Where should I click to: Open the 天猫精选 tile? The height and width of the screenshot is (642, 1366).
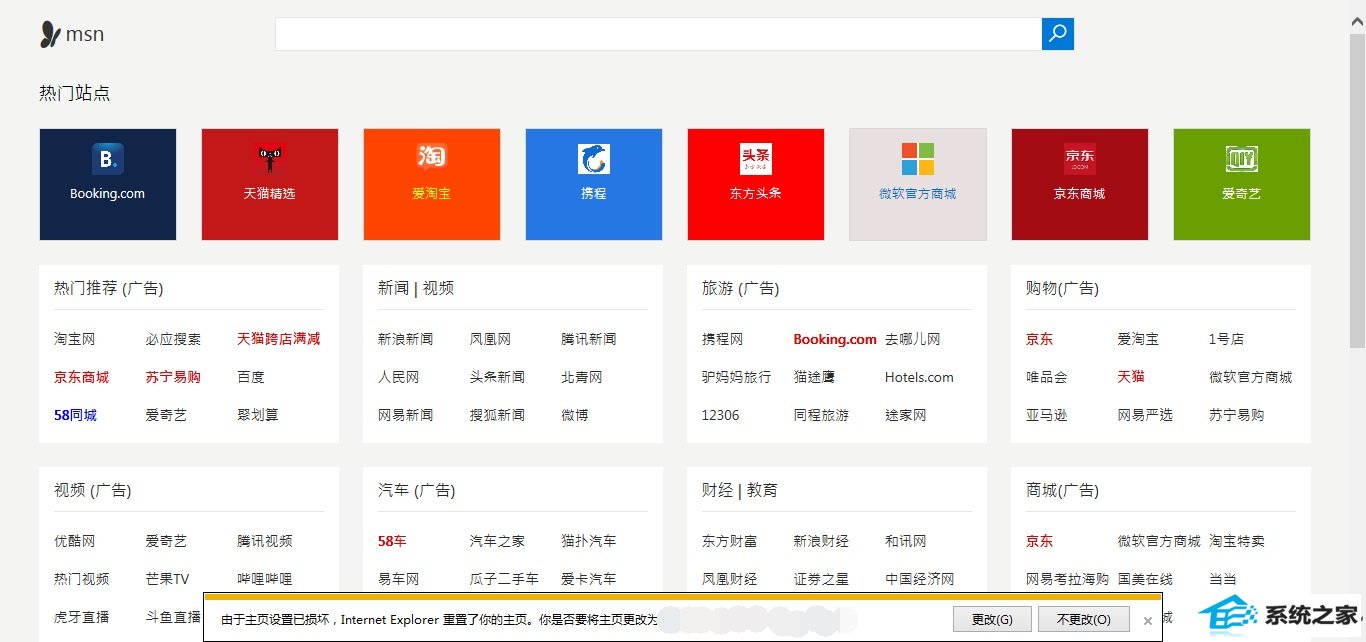point(270,184)
